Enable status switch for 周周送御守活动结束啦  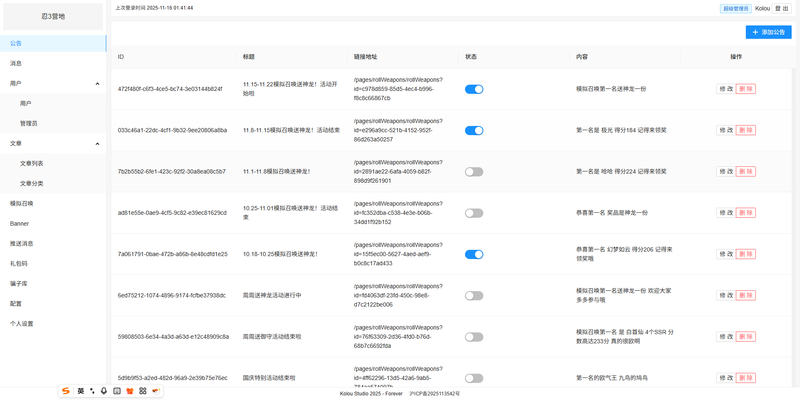point(474,337)
